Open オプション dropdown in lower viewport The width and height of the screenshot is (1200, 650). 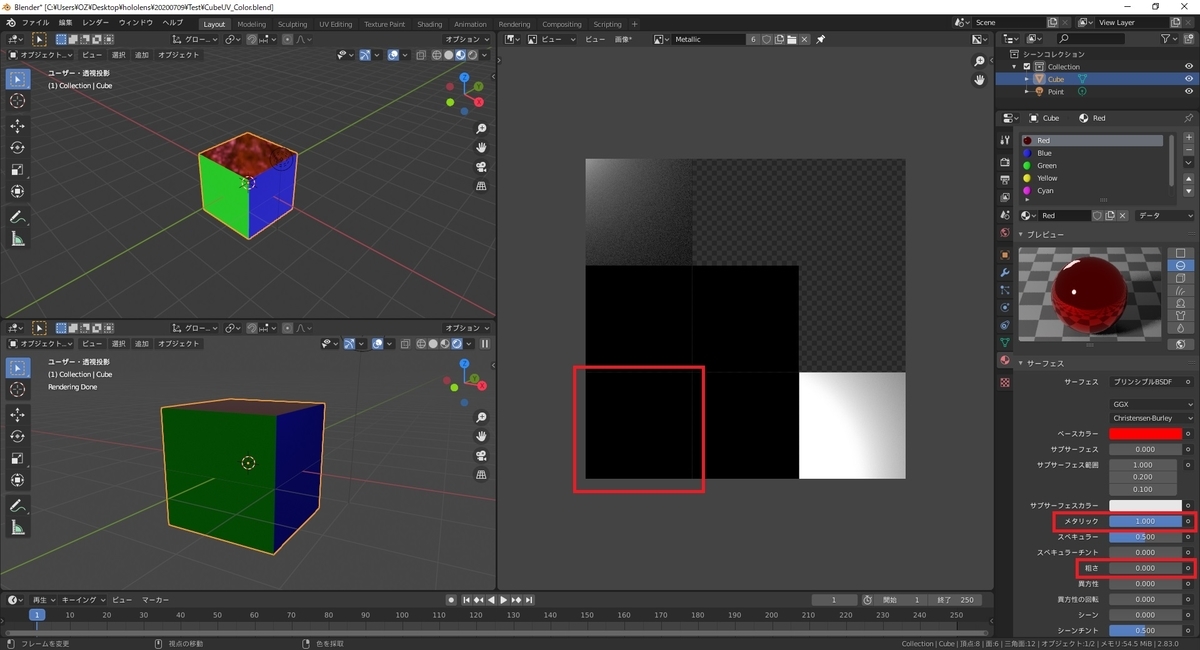tap(467, 327)
